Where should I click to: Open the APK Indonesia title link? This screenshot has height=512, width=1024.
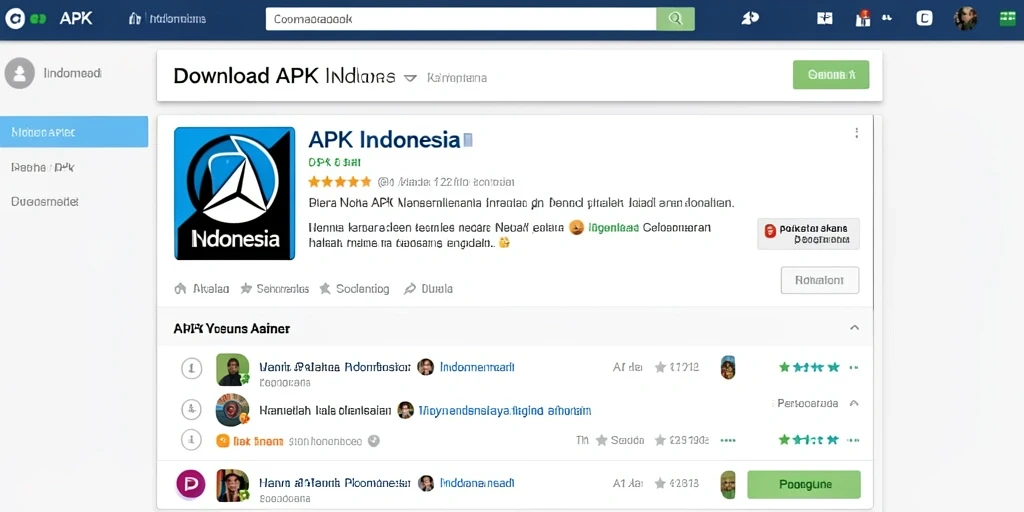tap(384, 139)
